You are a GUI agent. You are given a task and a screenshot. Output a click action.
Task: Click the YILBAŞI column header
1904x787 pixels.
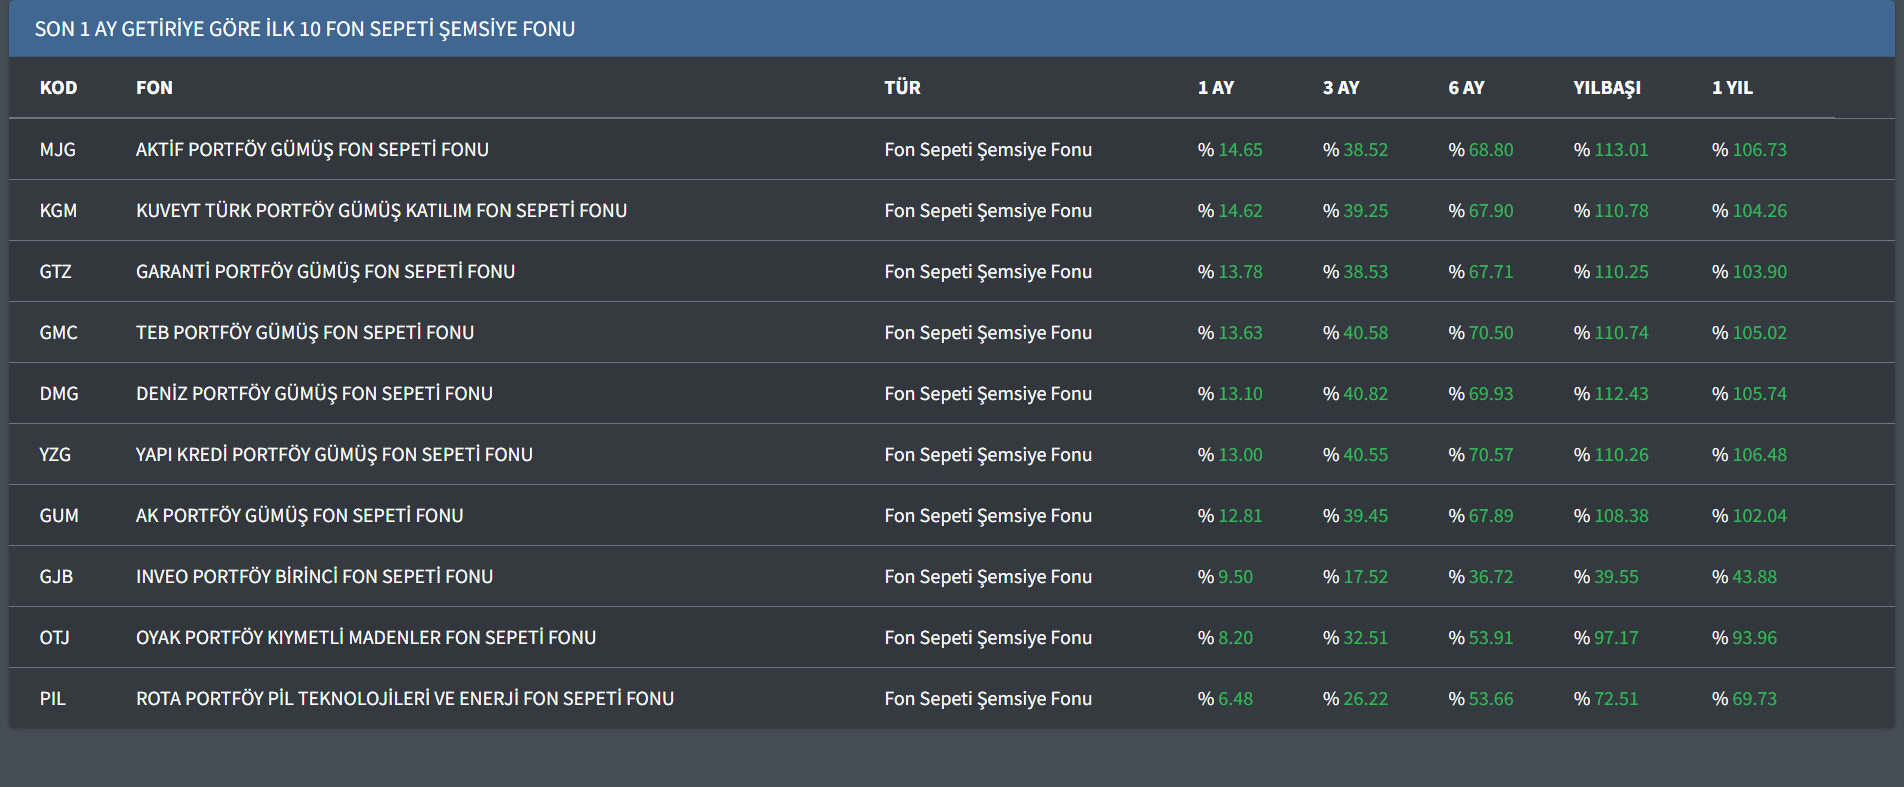pyautogui.click(x=1606, y=88)
